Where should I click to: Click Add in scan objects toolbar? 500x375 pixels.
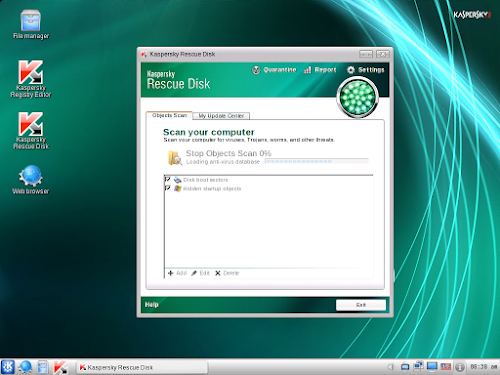tap(181, 273)
